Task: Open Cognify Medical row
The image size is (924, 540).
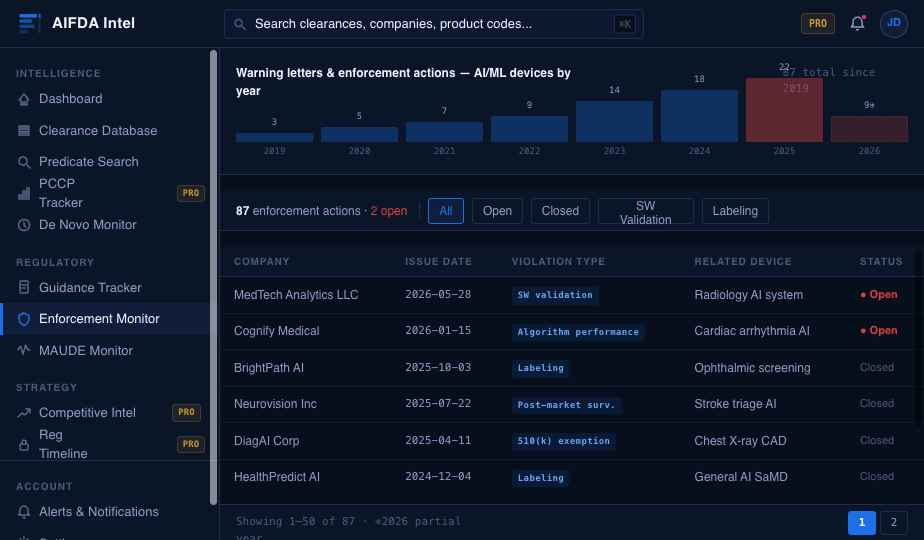Action: [x=568, y=331]
